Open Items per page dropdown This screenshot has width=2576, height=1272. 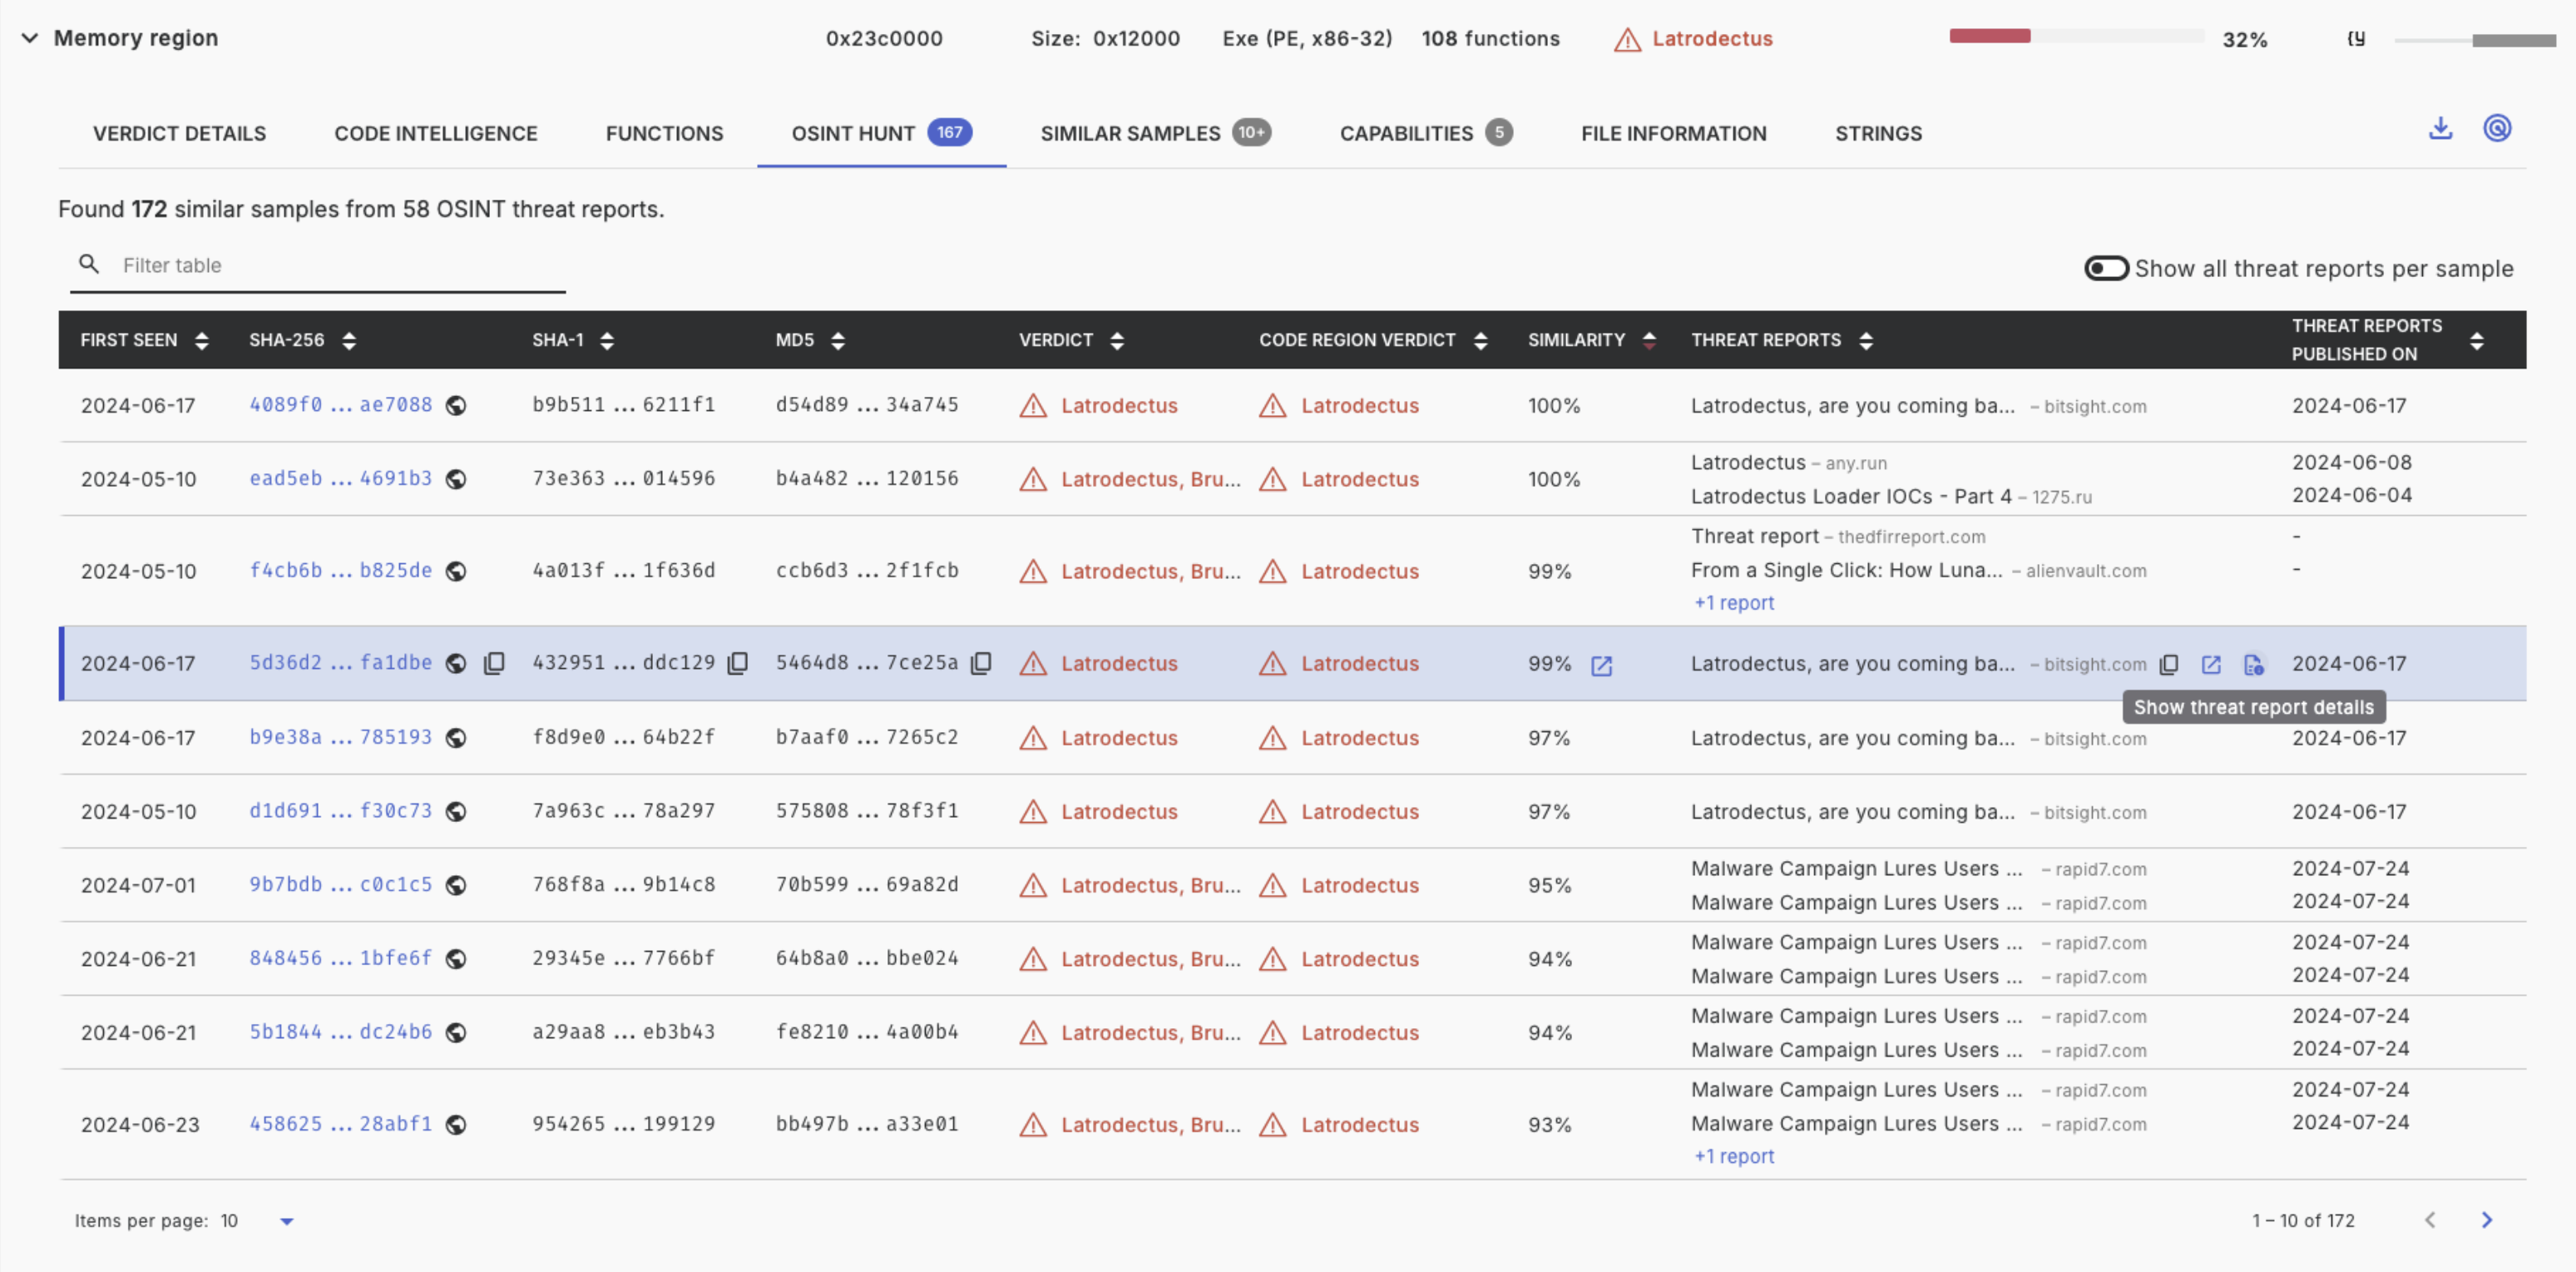(286, 1221)
